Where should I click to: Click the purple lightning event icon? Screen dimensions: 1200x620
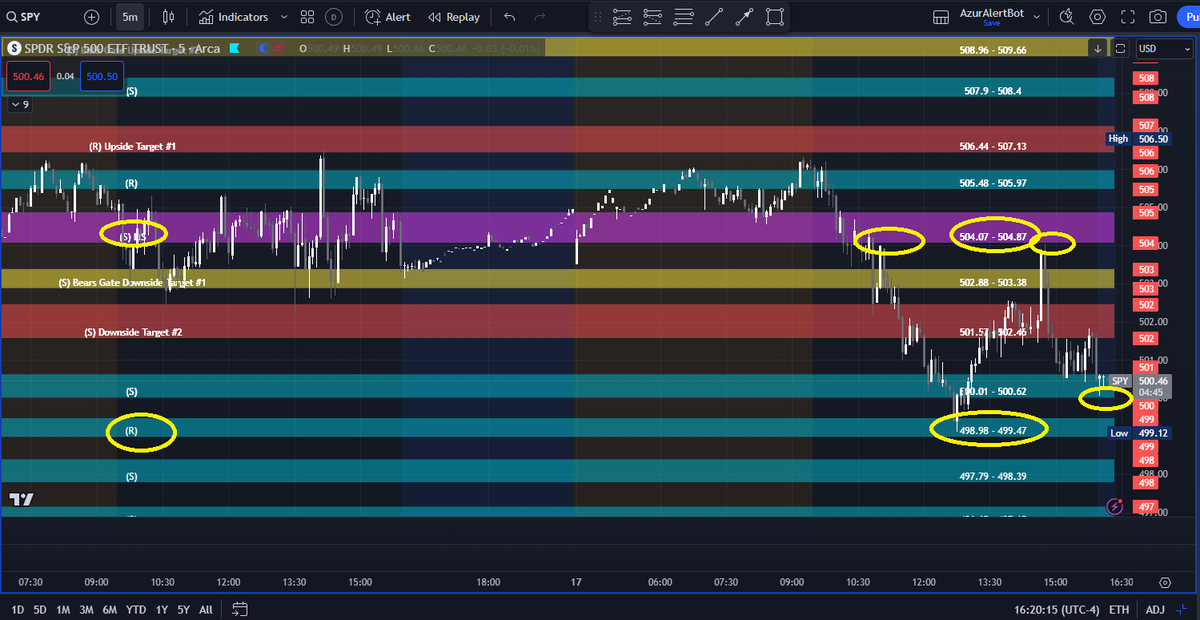click(x=1114, y=507)
